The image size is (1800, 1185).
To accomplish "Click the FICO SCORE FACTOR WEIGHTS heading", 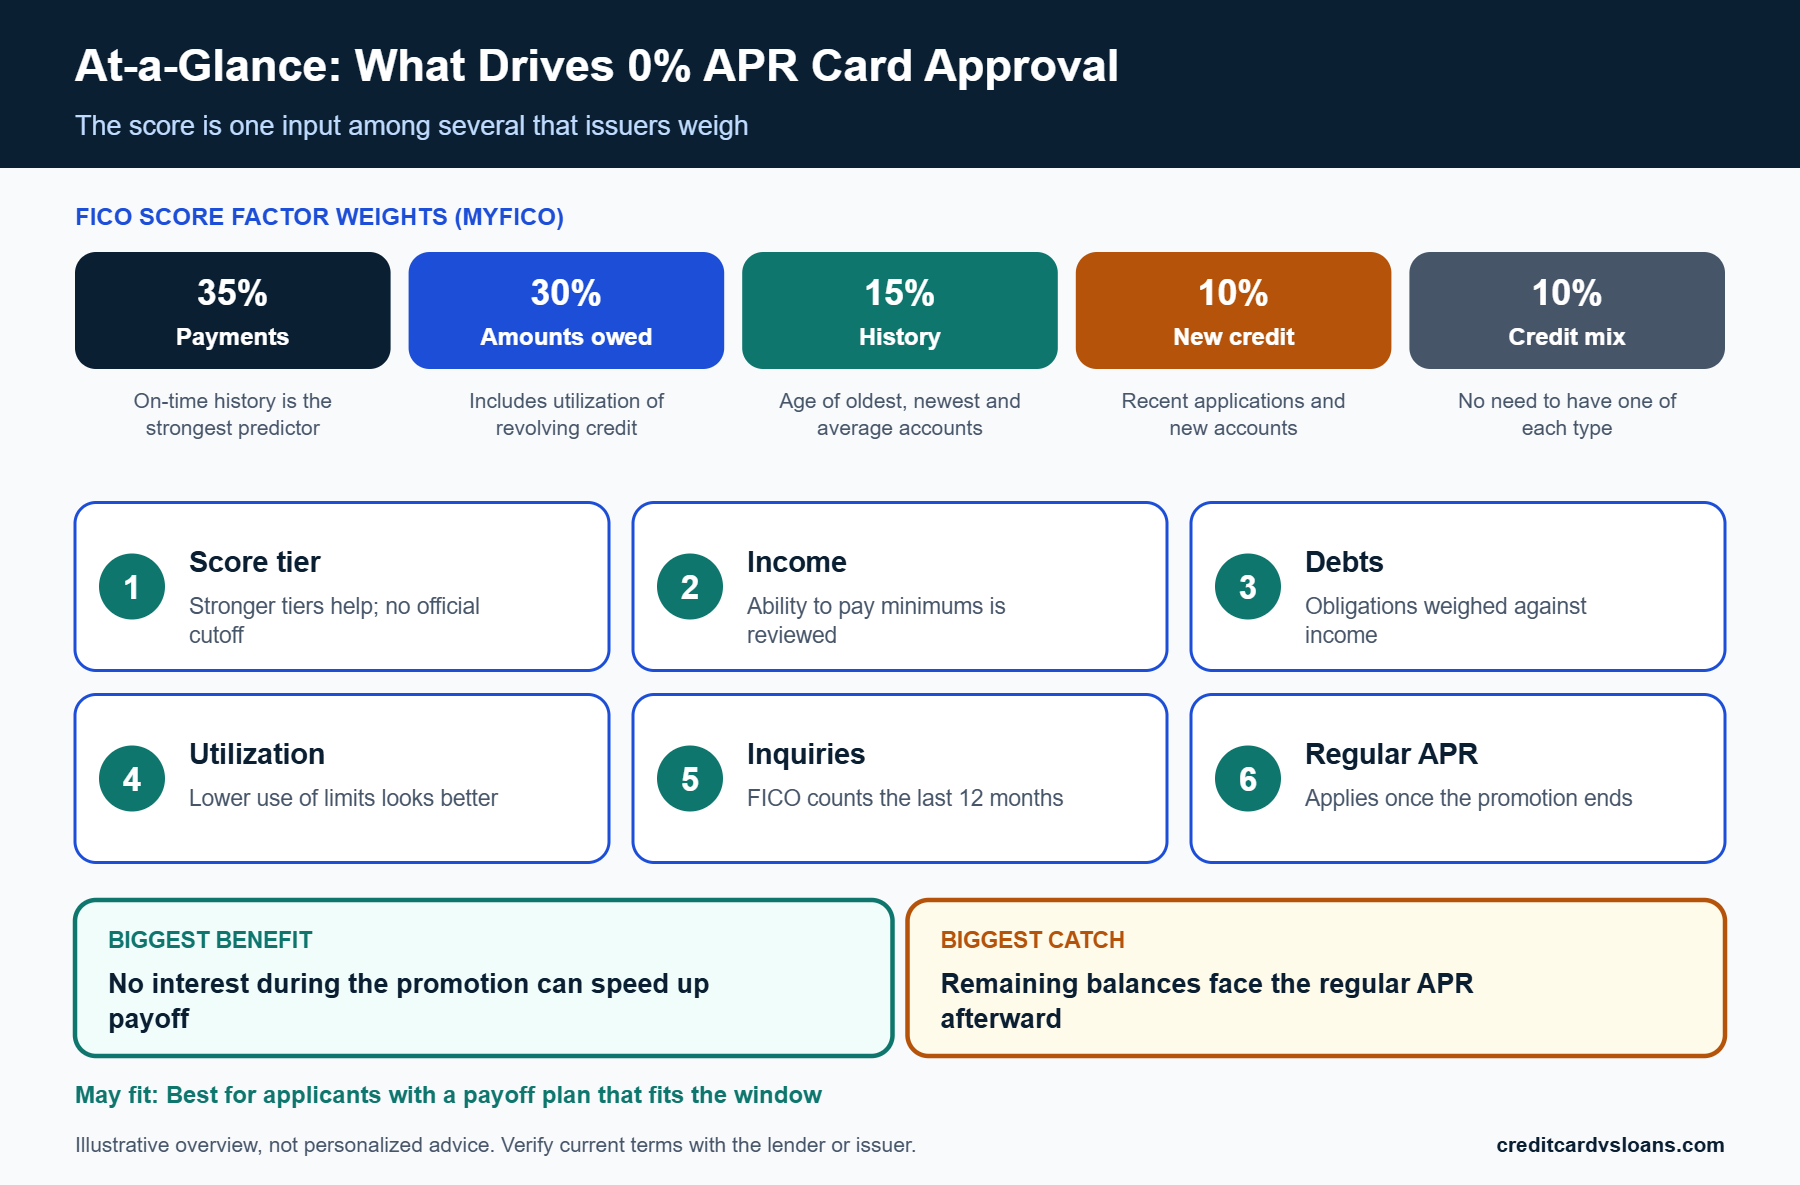I will point(319,217).
